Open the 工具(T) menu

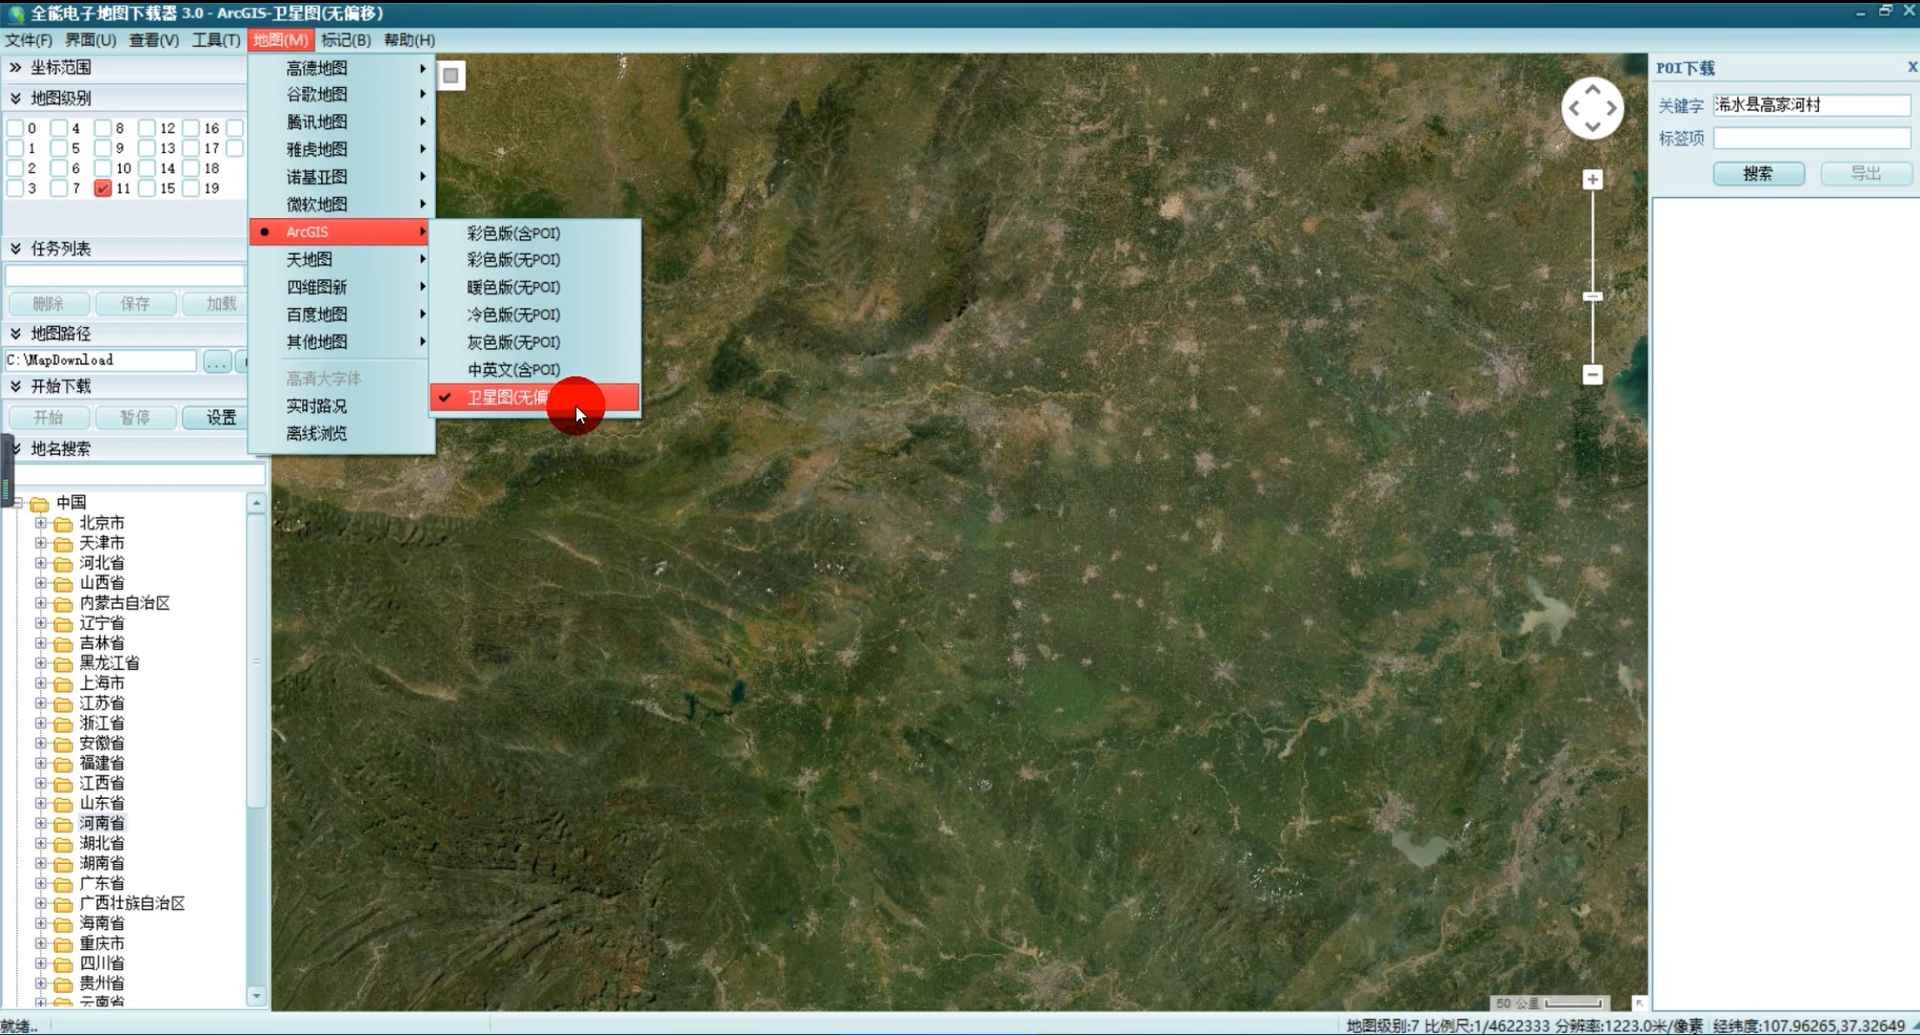214,40
